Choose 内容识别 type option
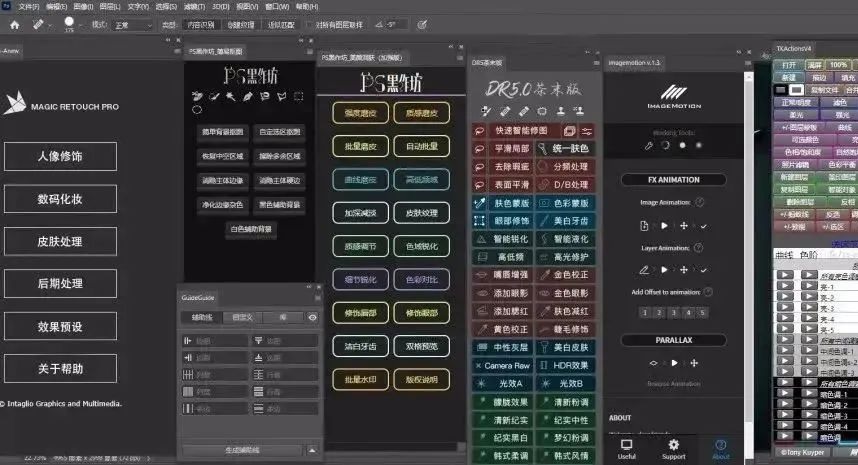Screen dimensions: 858x465 [x=201, y=25]
